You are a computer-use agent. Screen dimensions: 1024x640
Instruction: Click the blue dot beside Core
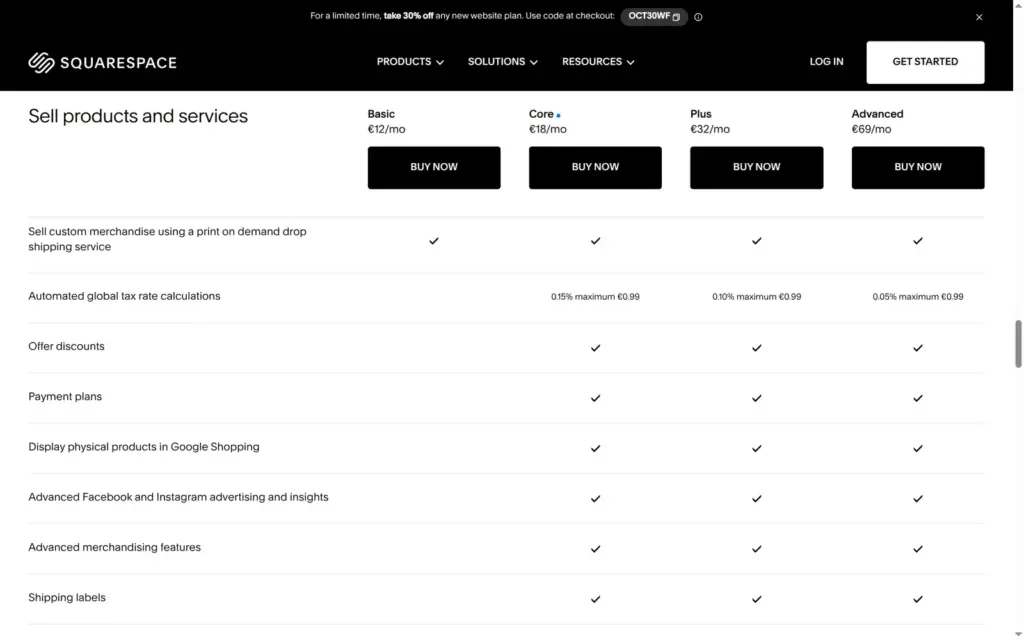(558, 116)
